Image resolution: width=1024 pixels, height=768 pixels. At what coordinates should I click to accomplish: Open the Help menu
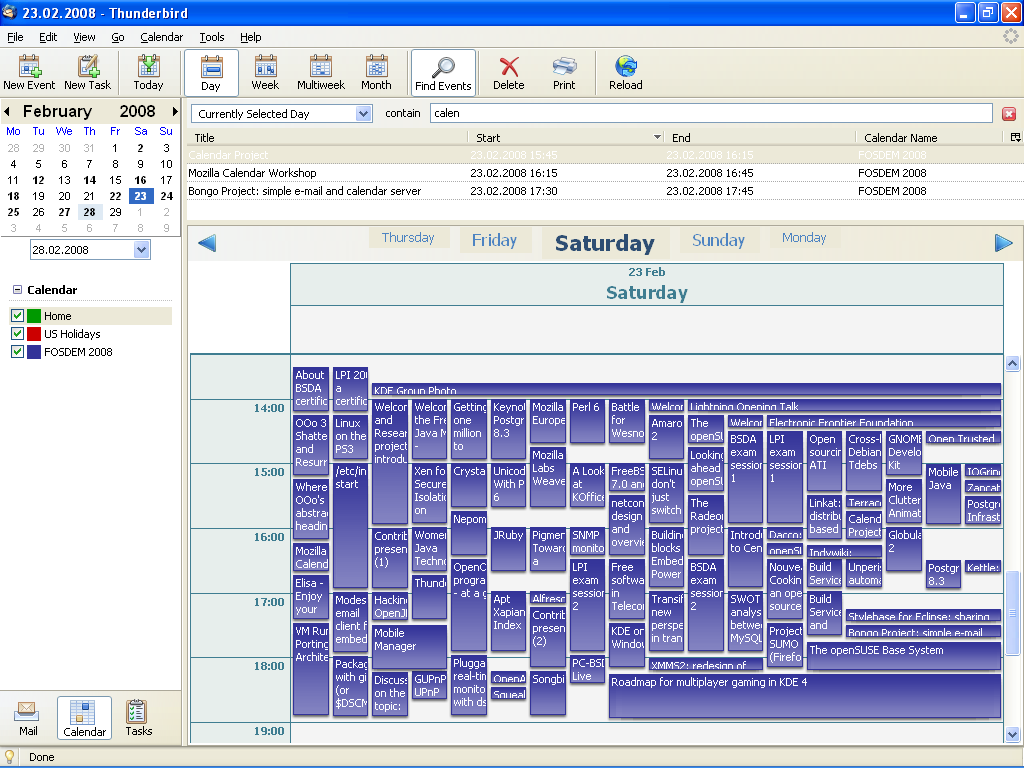click(250, 37)
